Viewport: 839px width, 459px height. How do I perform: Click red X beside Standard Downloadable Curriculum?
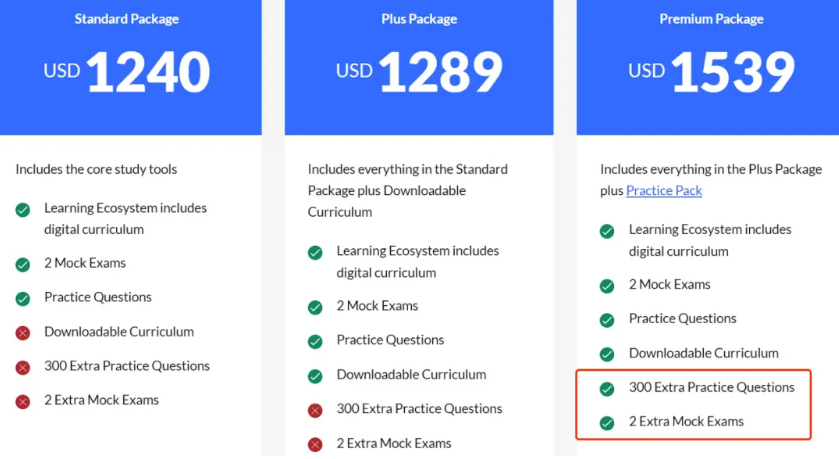(x=23, y=333)
